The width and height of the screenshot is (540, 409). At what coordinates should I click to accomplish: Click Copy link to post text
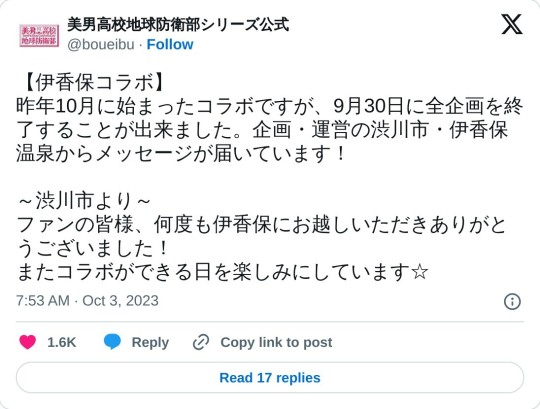276,342
